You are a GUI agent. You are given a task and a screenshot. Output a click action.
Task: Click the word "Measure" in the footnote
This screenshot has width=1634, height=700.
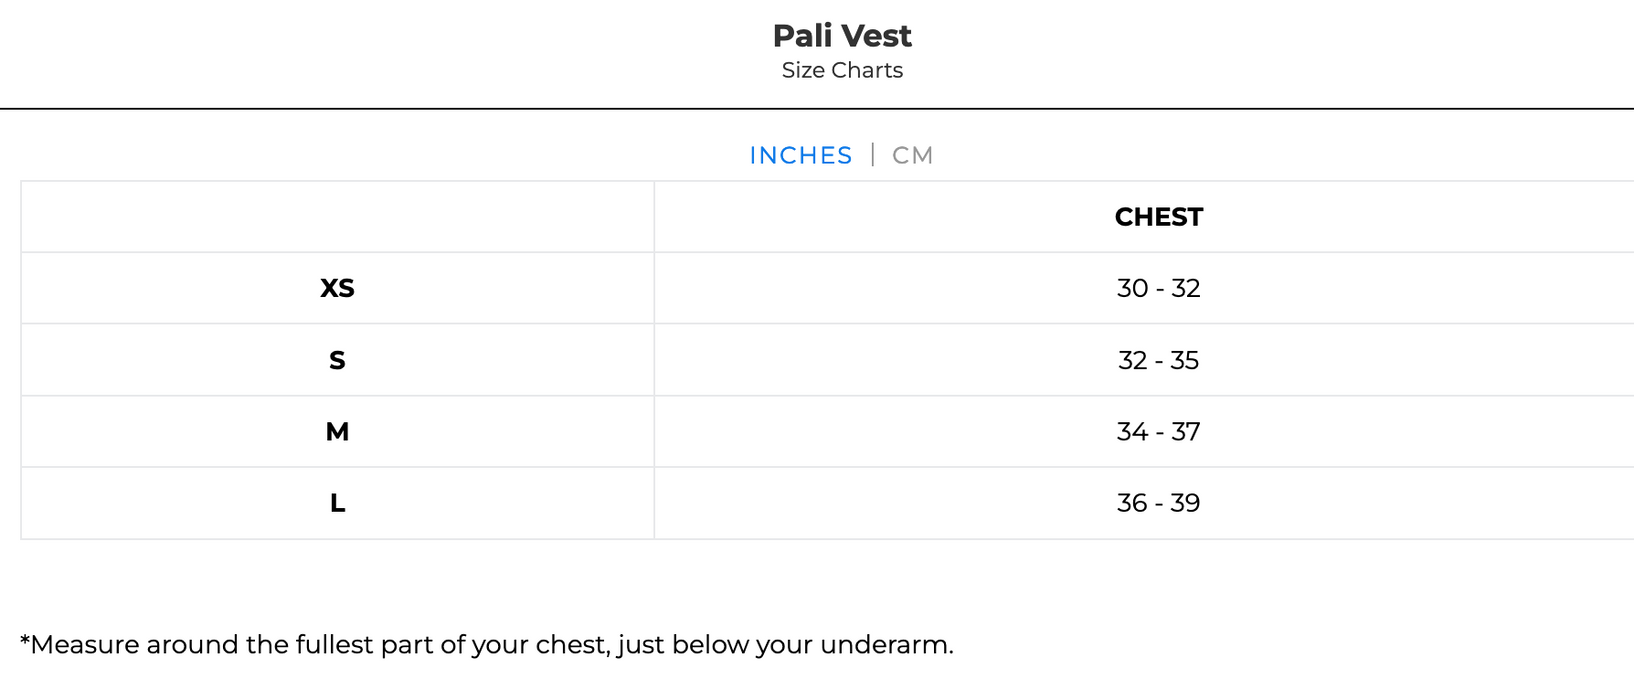click(85, 645)
